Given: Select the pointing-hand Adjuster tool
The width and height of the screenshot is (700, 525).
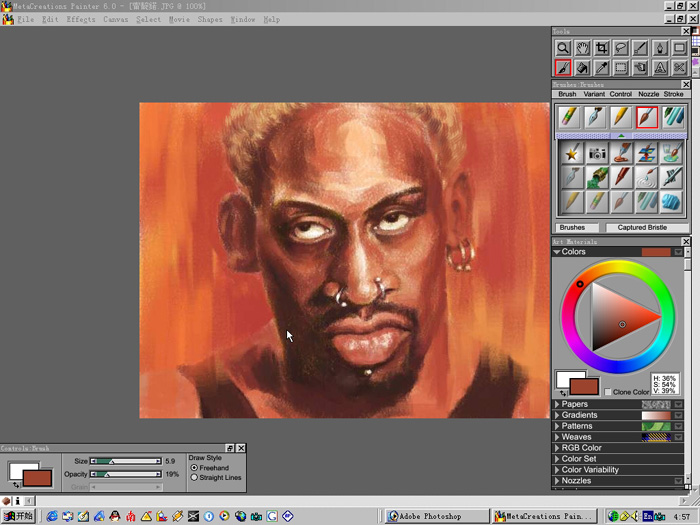Looking at the screenshot, I should [x=640, y=68].
